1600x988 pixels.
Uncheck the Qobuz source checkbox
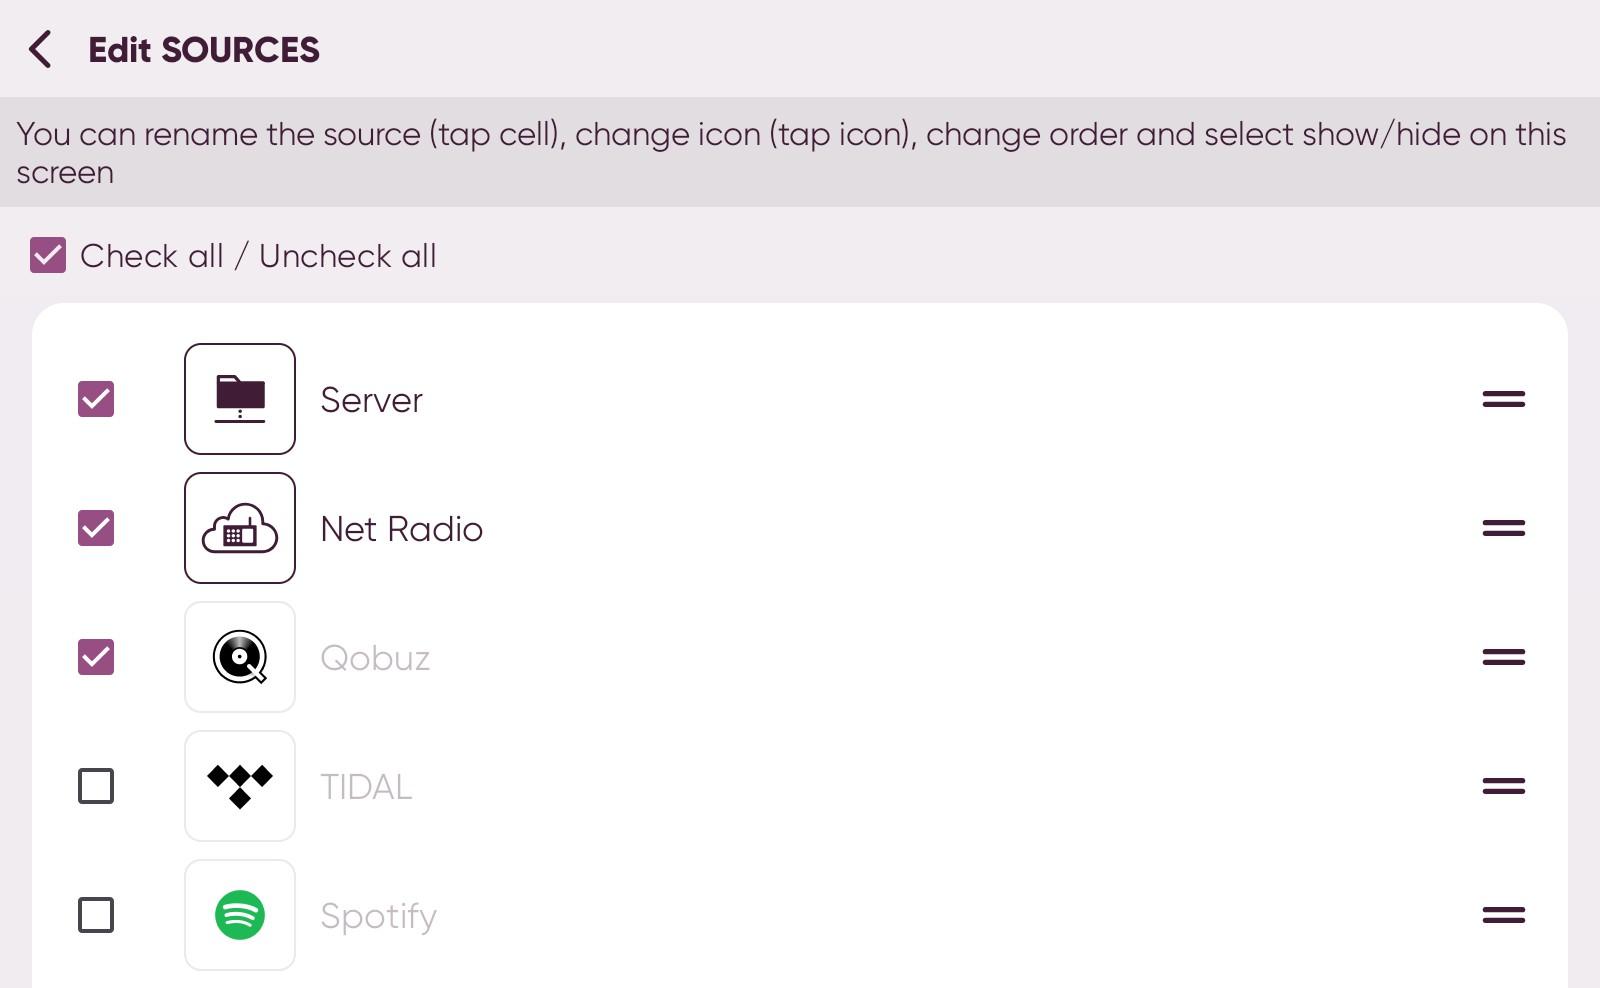point(96,657)
